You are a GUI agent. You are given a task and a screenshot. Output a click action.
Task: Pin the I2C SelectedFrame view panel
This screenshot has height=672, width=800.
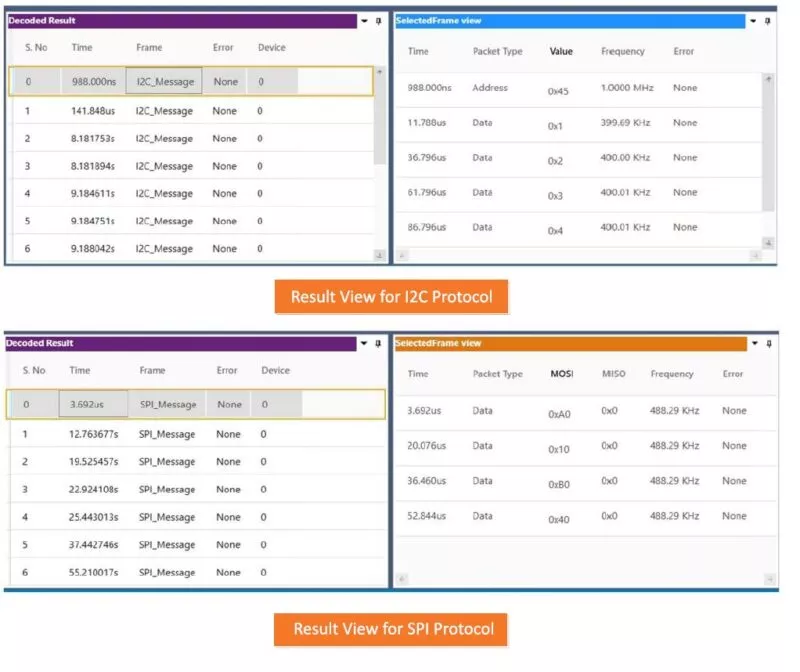pyautogui.click(x=768, y=20)
